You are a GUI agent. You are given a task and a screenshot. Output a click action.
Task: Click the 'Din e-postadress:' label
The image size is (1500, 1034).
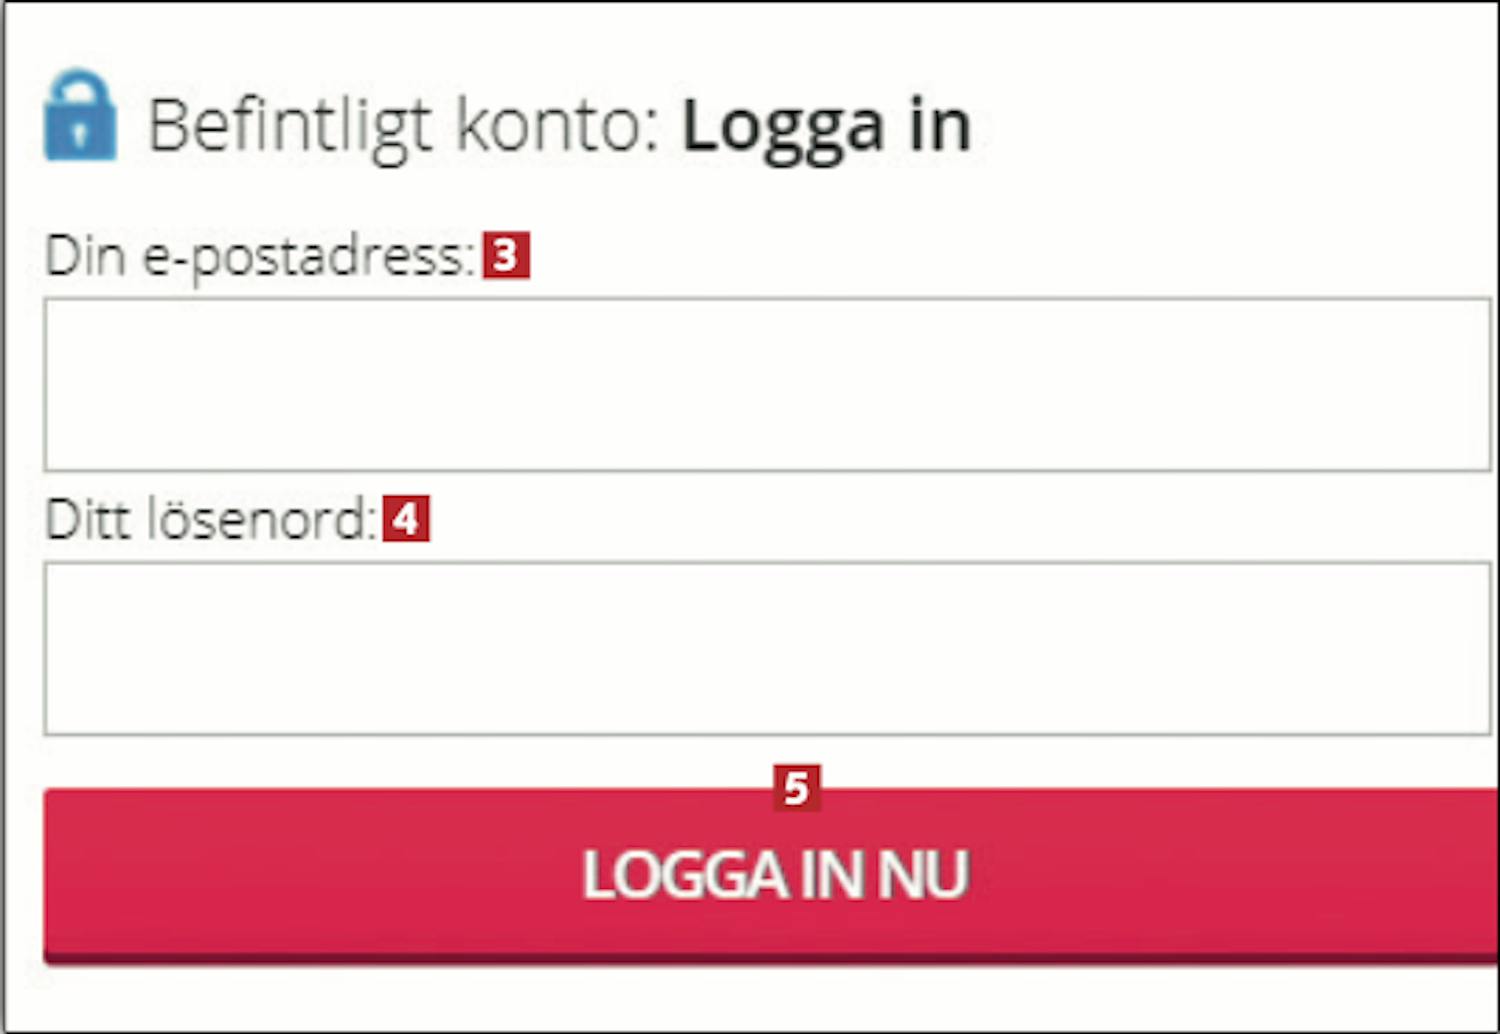click(x=260, y=257)
